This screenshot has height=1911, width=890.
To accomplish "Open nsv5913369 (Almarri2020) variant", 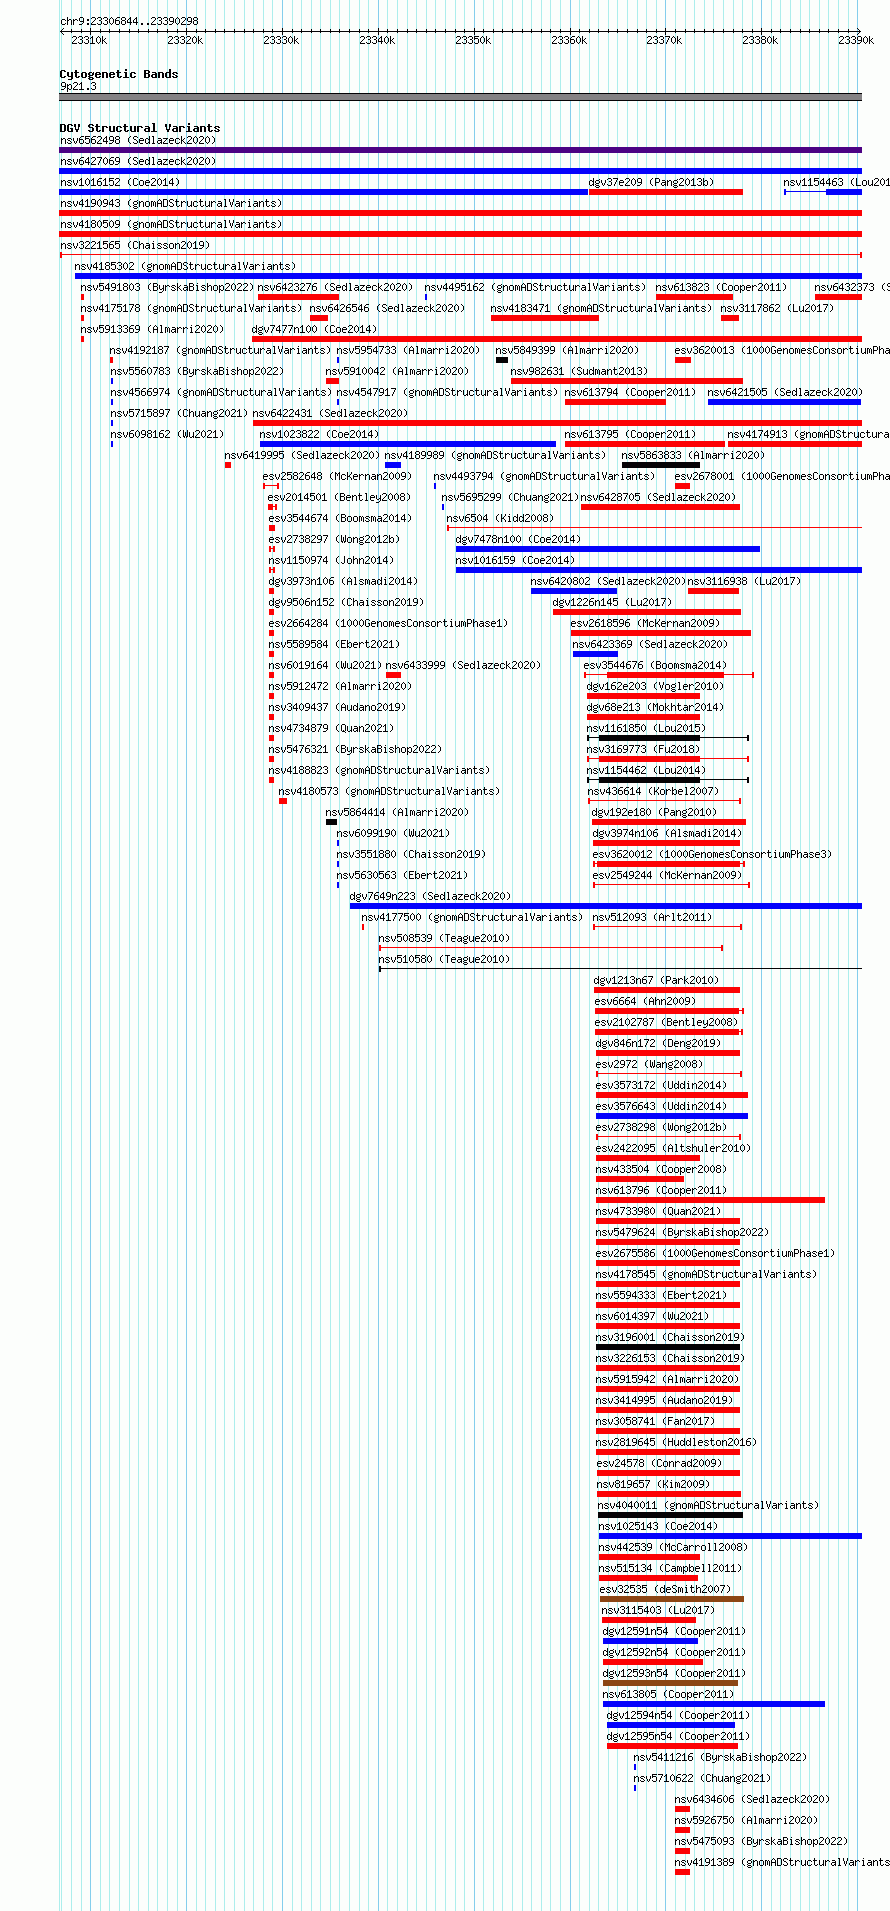I will (x=152, y=329).
